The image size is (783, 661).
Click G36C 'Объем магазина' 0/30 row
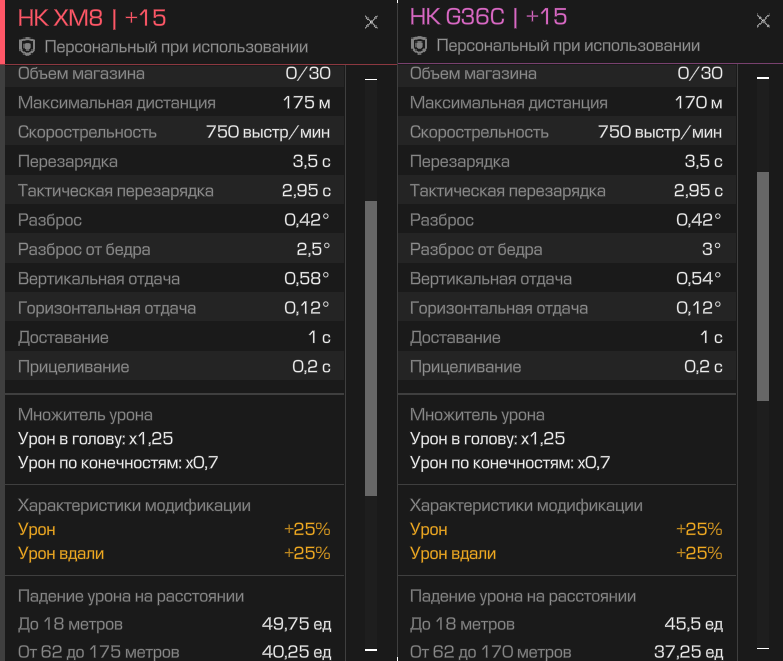(x=567, y=76)
